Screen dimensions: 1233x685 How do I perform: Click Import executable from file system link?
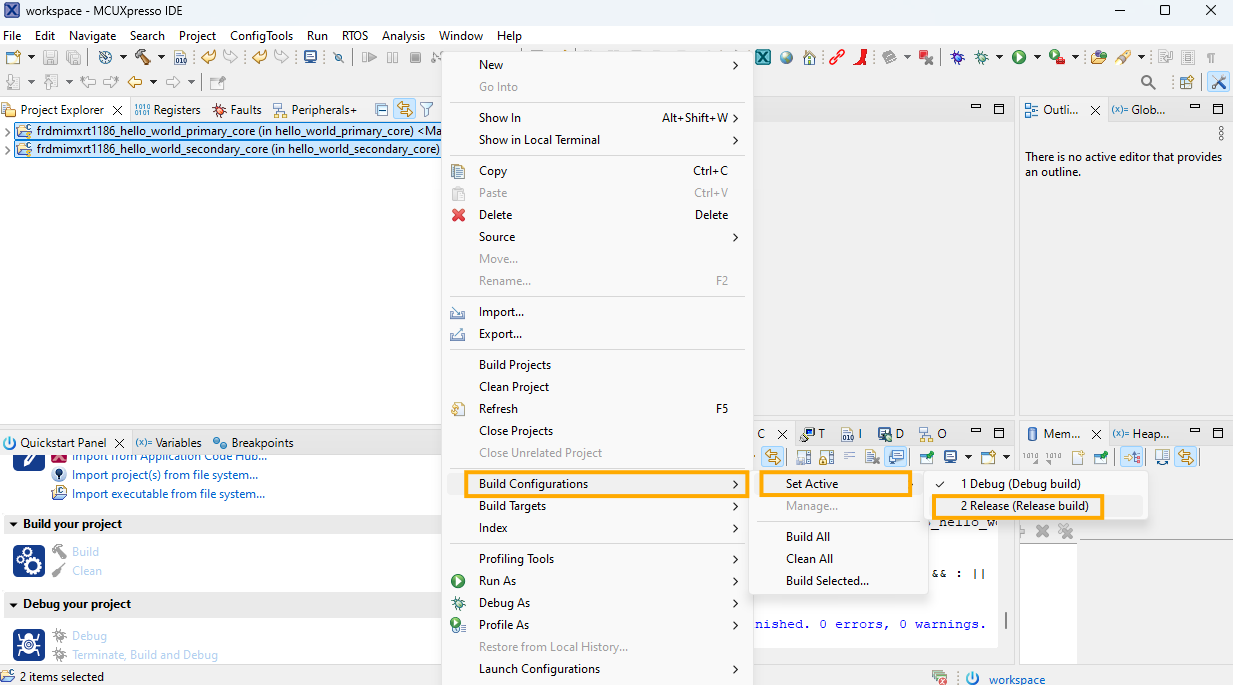(x=168, y=494)
